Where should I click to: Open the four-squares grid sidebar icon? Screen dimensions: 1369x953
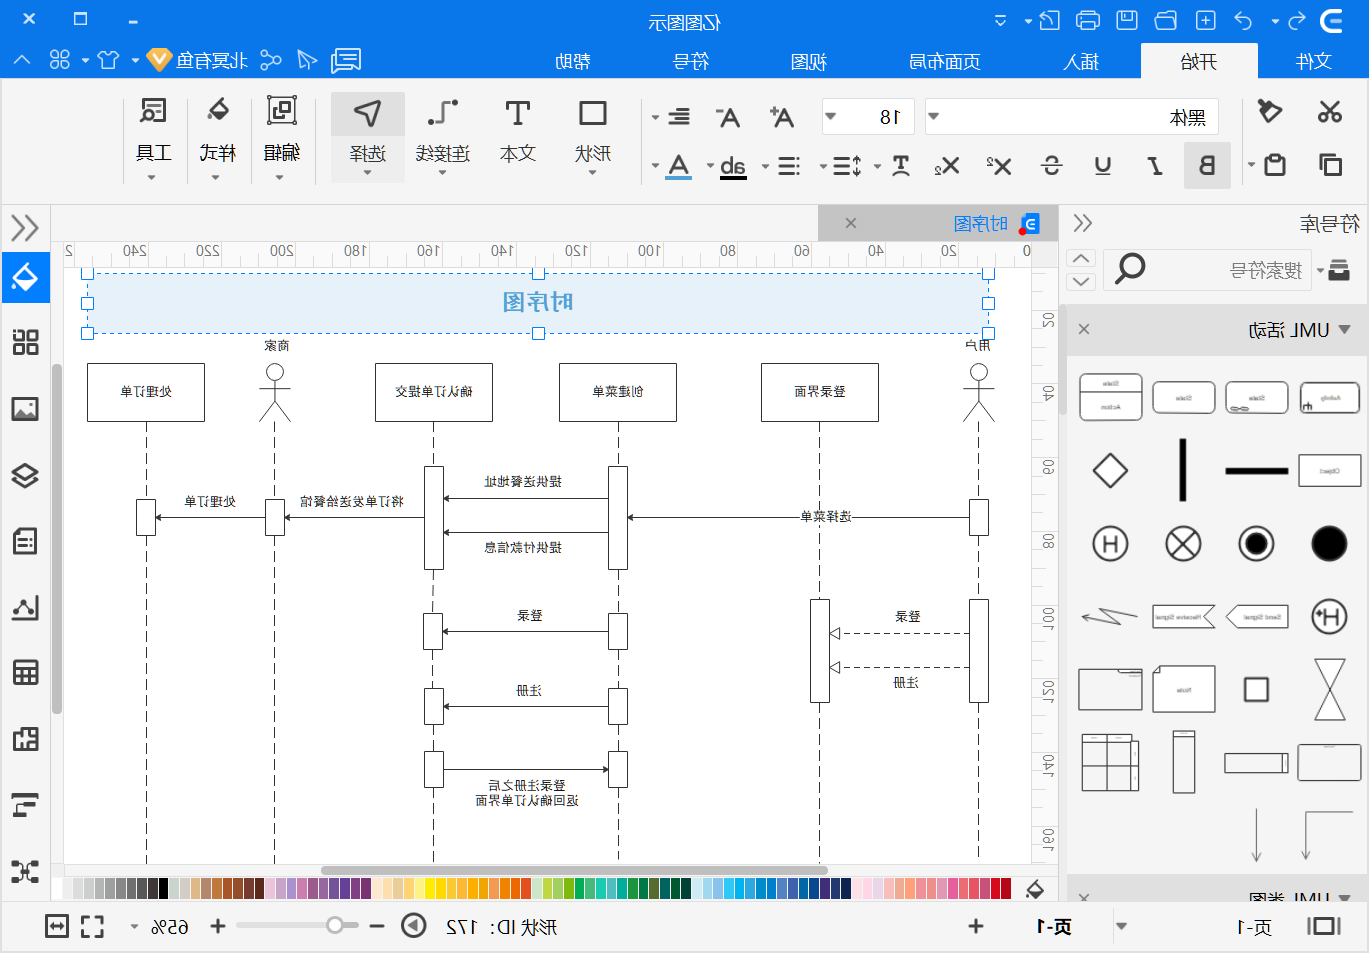coord(25,342)
